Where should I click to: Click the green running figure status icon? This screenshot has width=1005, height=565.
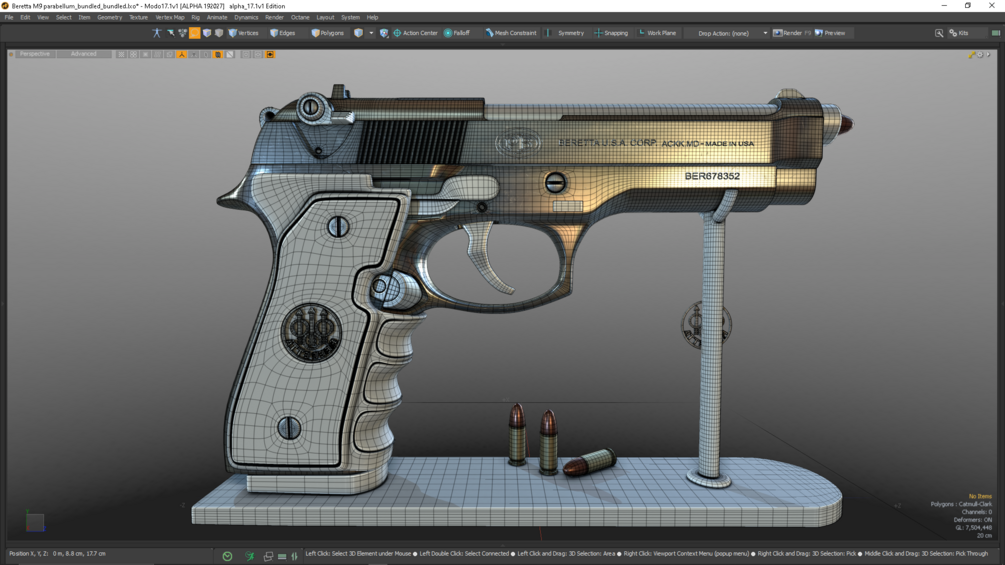click(249, 556)
